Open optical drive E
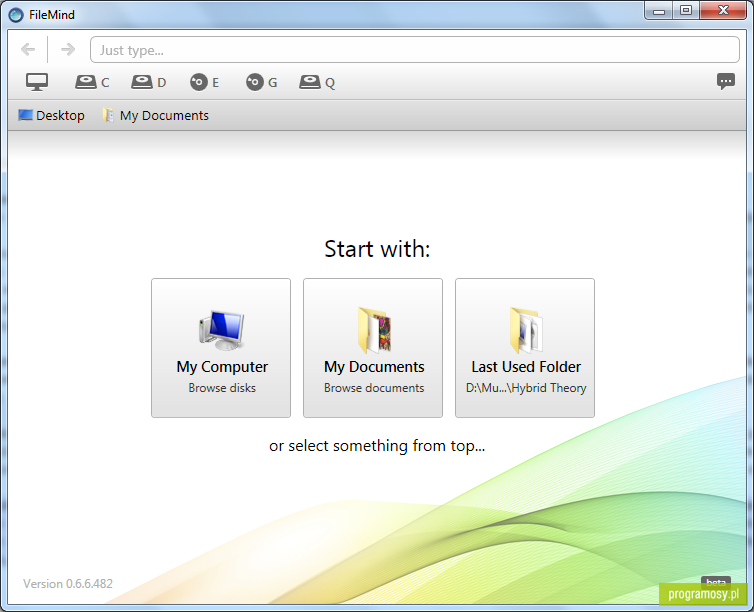 point(205,82)
